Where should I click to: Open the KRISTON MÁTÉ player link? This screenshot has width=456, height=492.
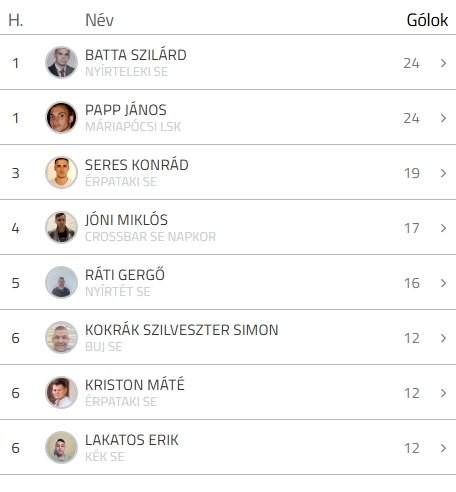click(135, 384)
